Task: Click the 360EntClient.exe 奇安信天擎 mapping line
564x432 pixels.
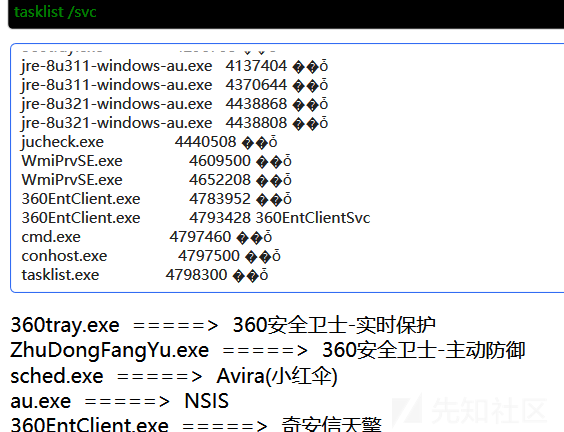Action: 196,424
